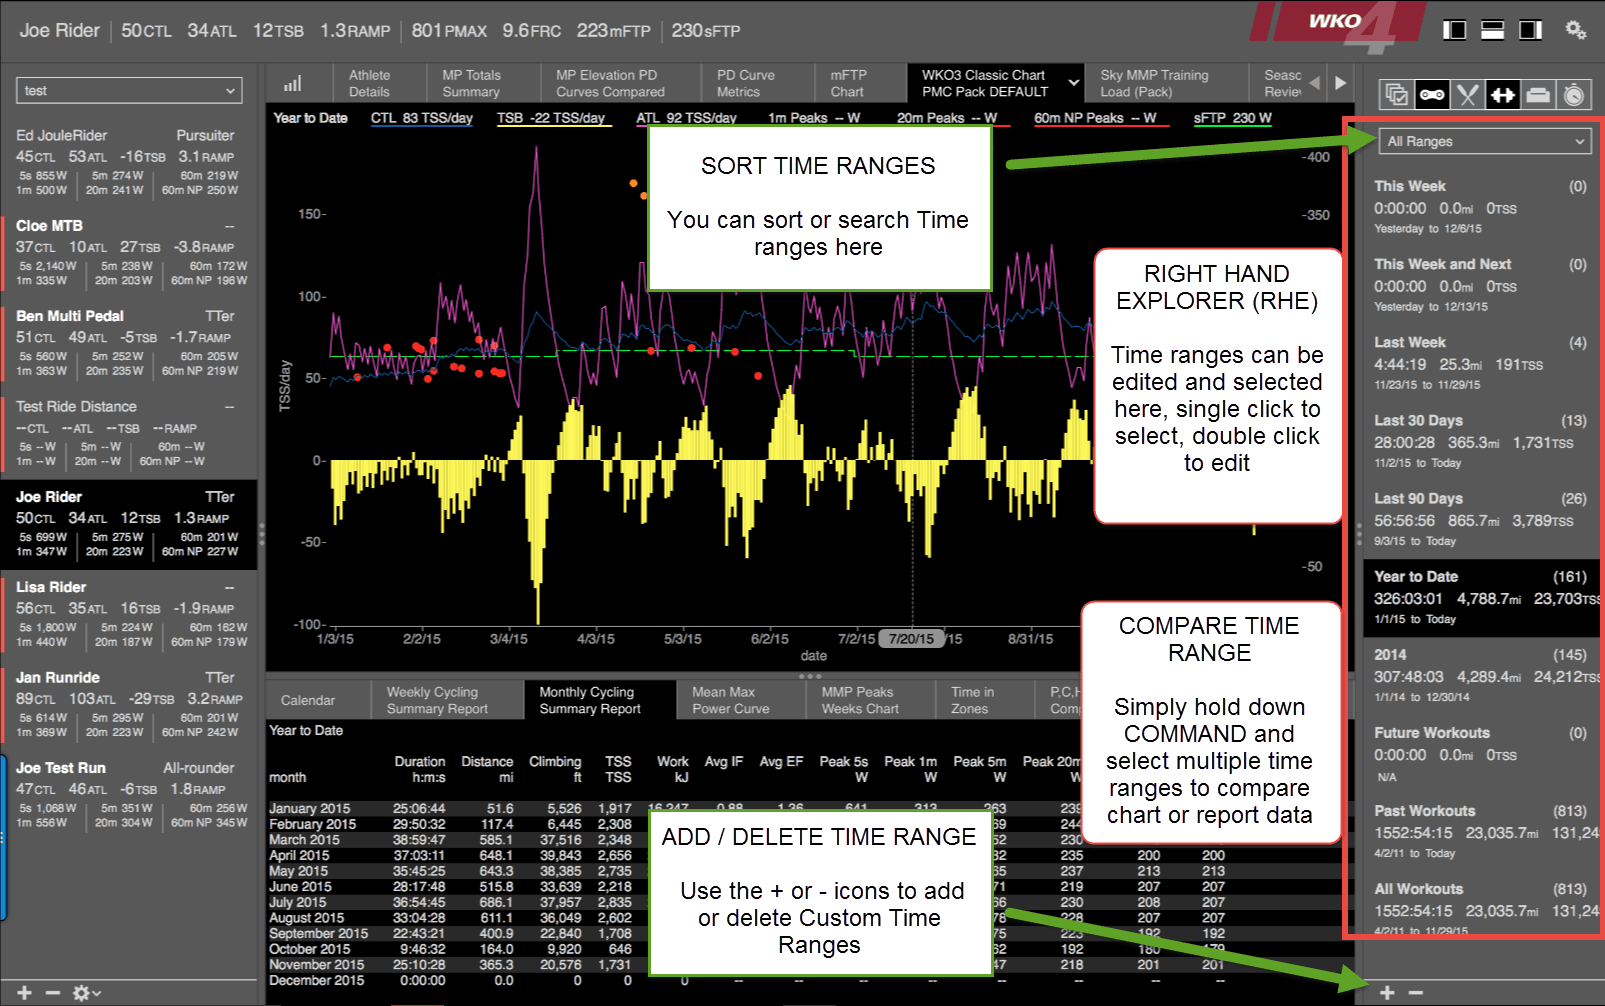Select athlete Joe Test Run
This screenshot has height=1006, width=1605.
(x=127, y=796)
